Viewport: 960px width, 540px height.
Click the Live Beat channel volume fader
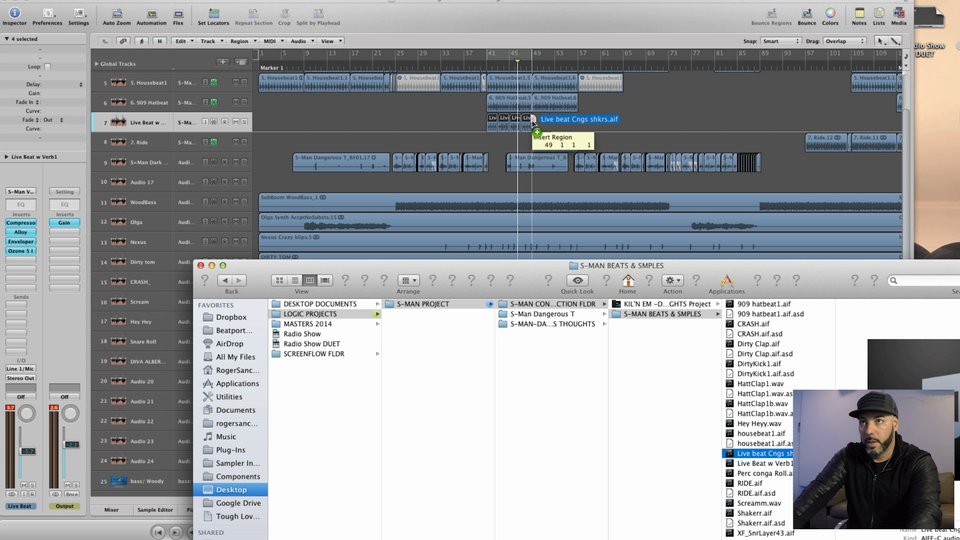(x=28, y=451)
